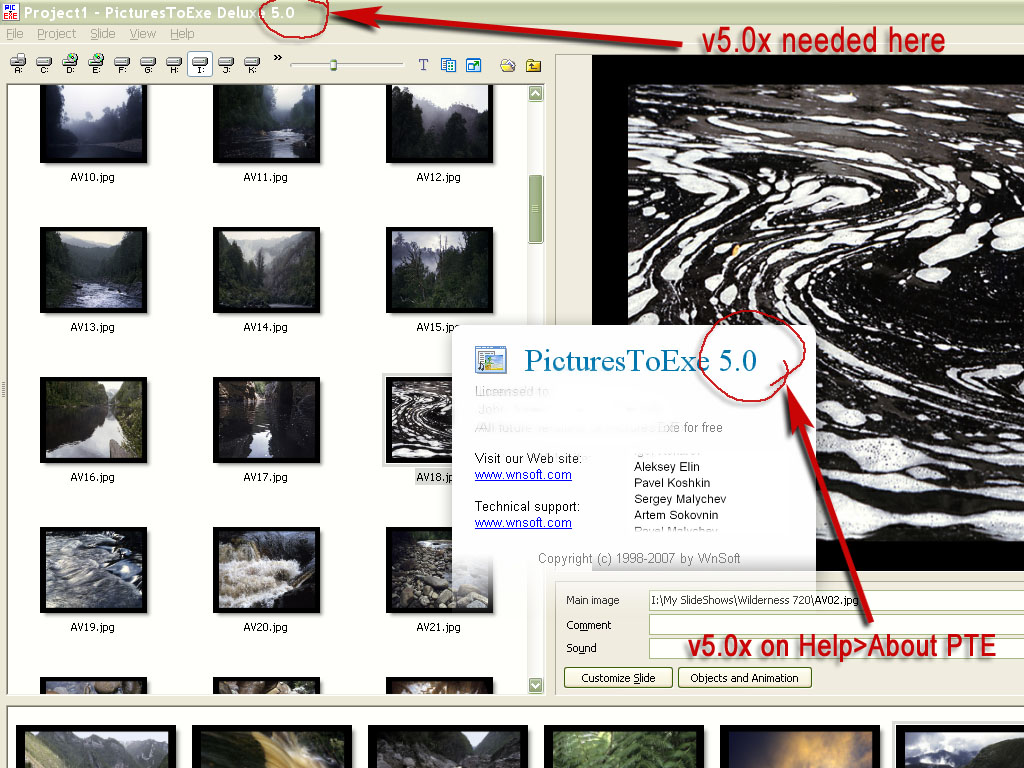Select thumbnail AV13.jpg
This screenshot has width=1024, height=768.
click(93, 270)
